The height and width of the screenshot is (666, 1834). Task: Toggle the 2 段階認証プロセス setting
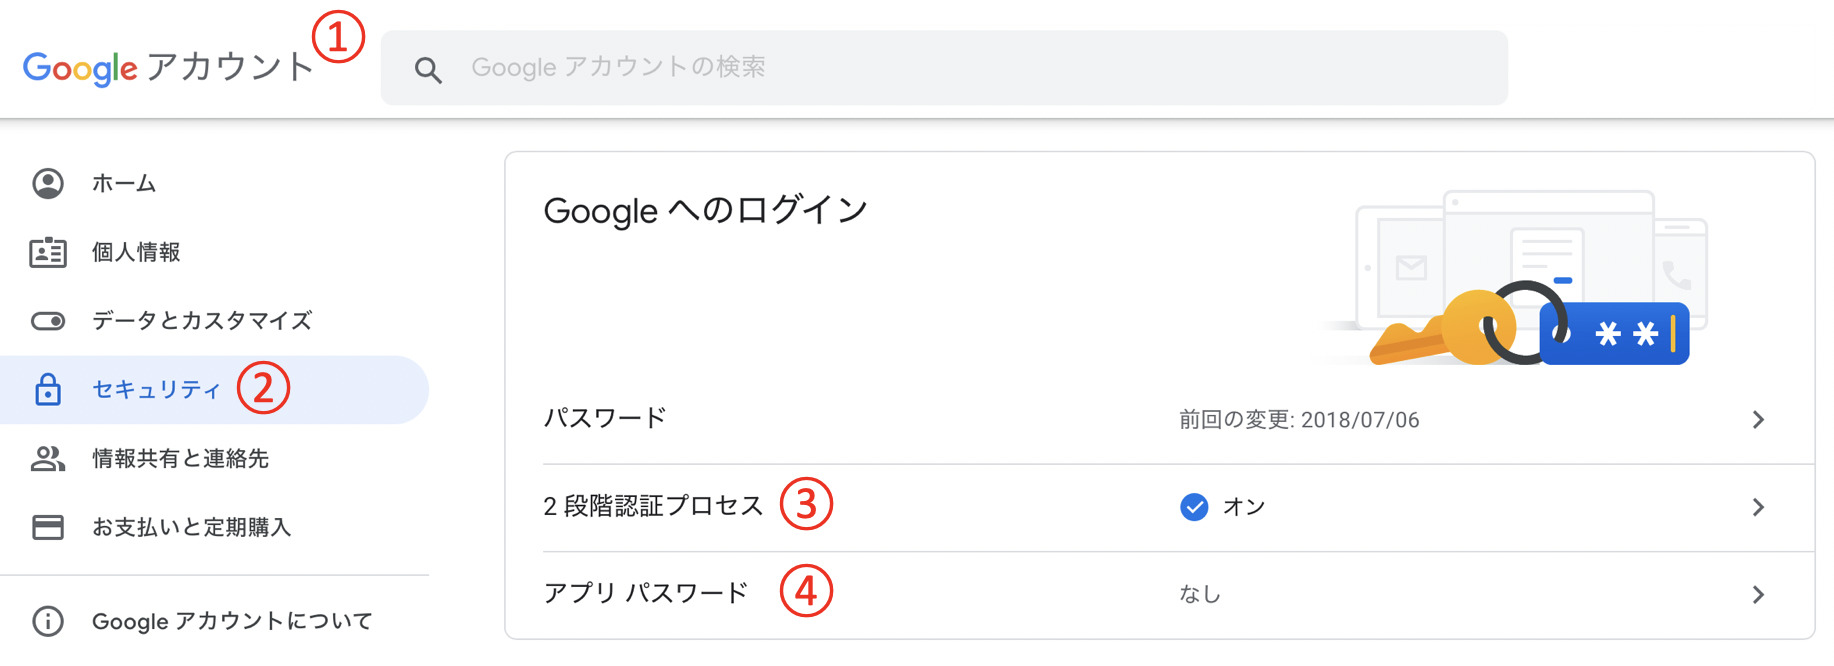(x=655, y=506)
